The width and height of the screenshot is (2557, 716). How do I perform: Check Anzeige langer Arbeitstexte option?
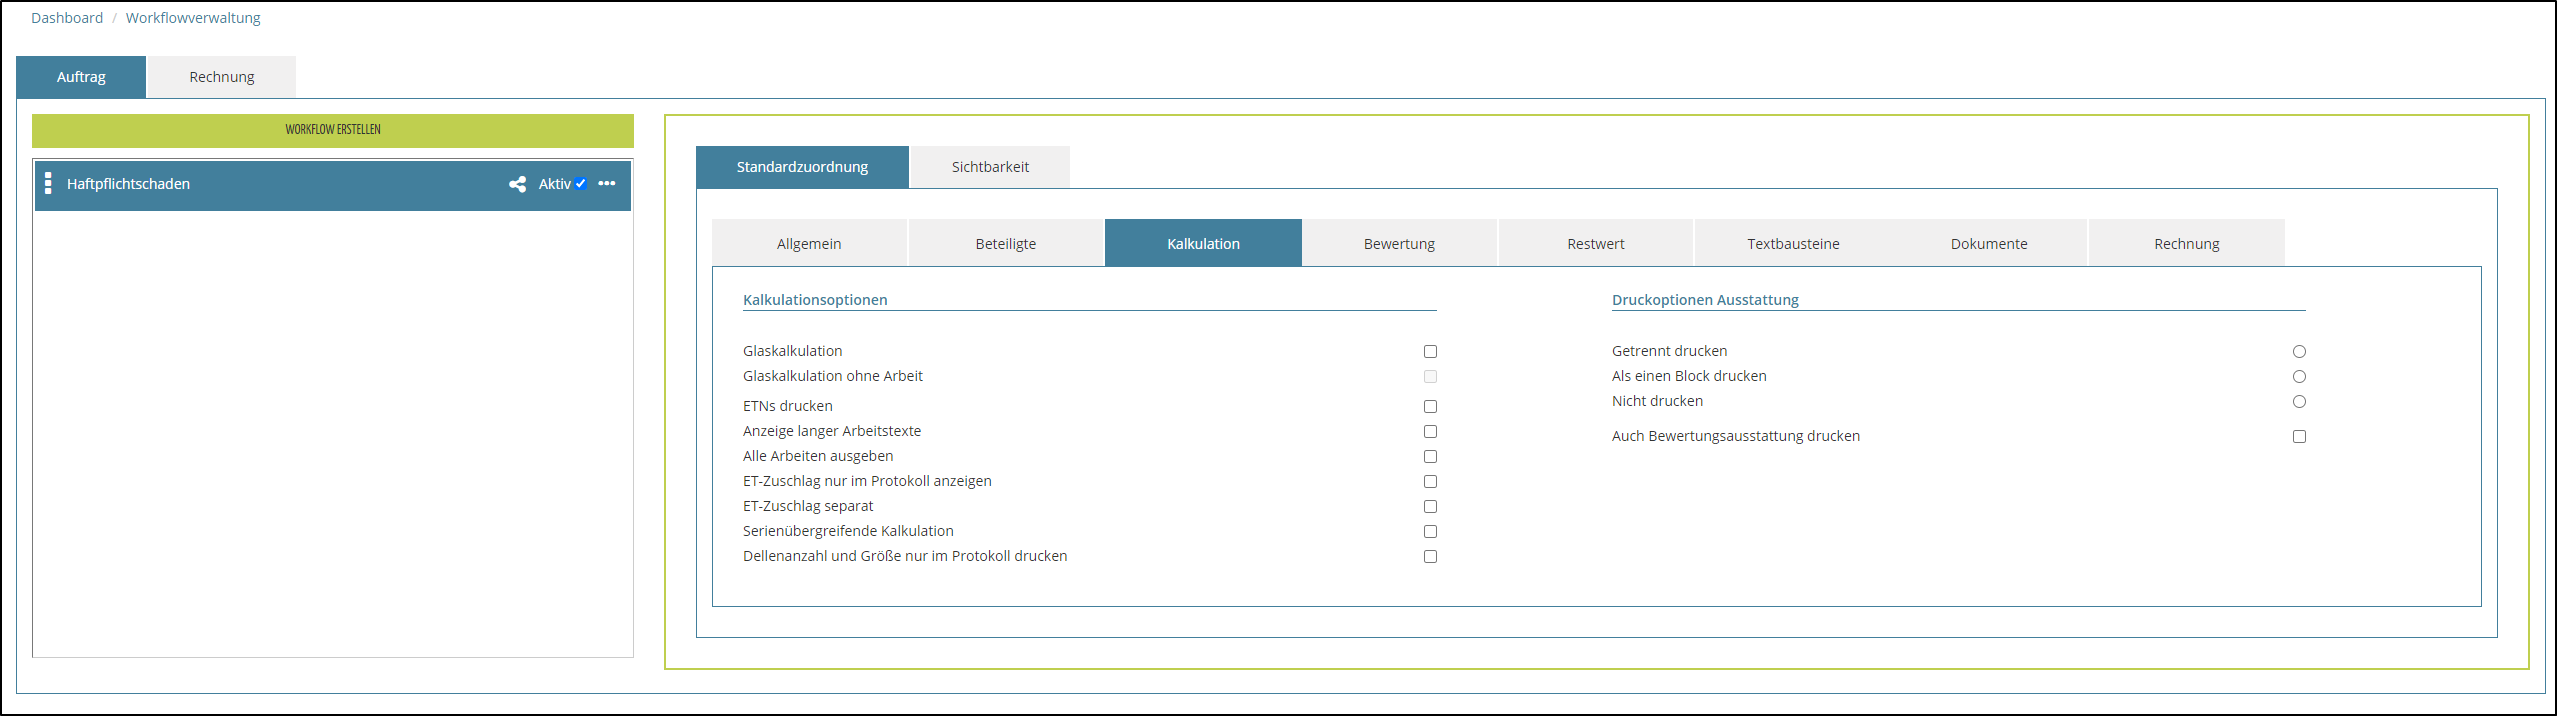[x=1430, y=432]
